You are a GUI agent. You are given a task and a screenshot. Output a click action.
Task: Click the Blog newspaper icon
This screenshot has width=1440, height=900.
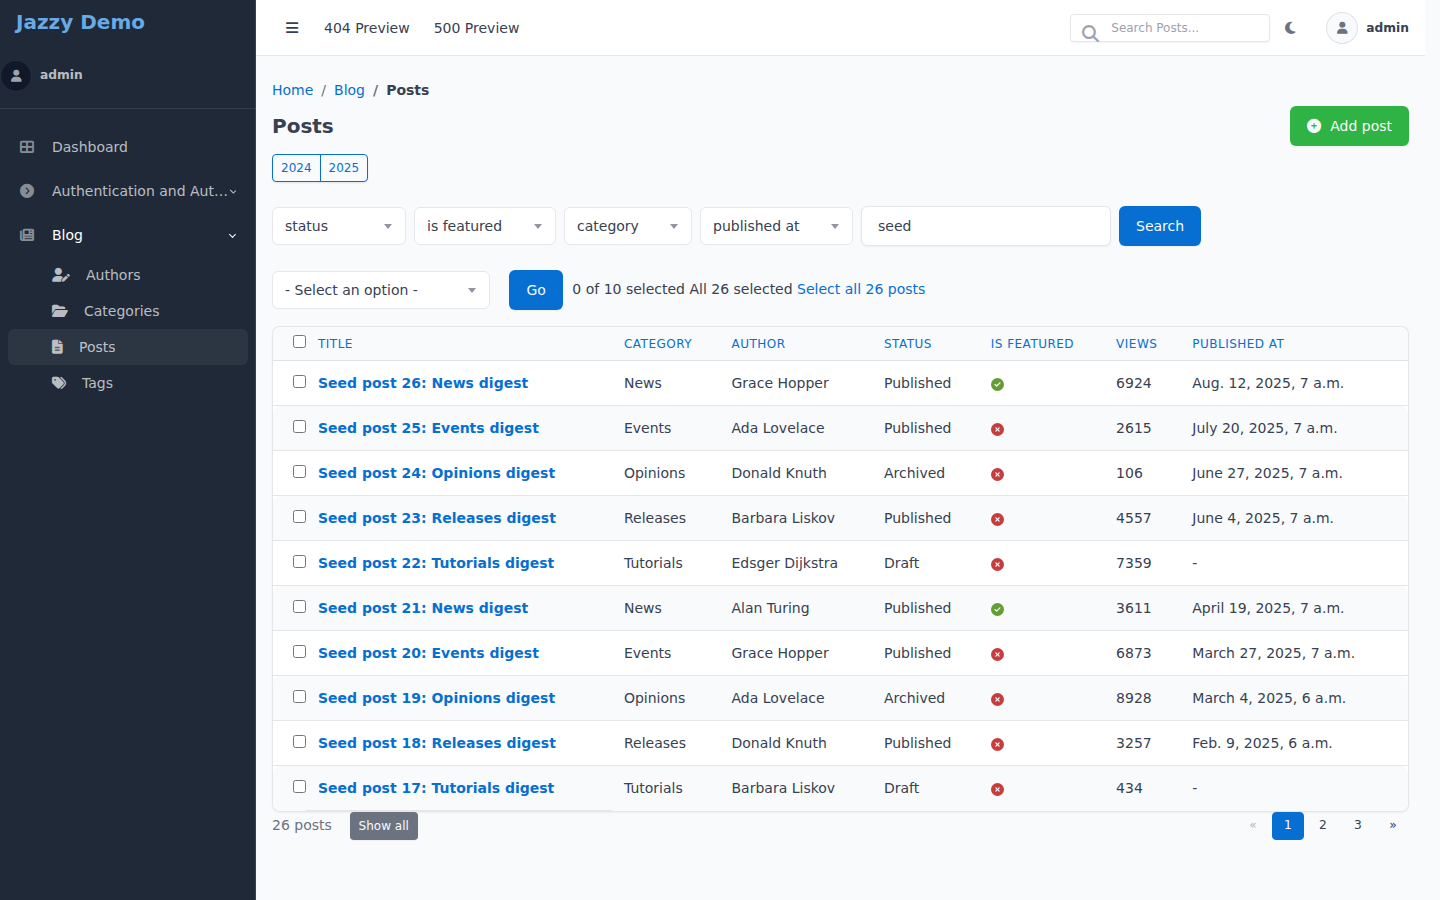click(x=27, y=235)
